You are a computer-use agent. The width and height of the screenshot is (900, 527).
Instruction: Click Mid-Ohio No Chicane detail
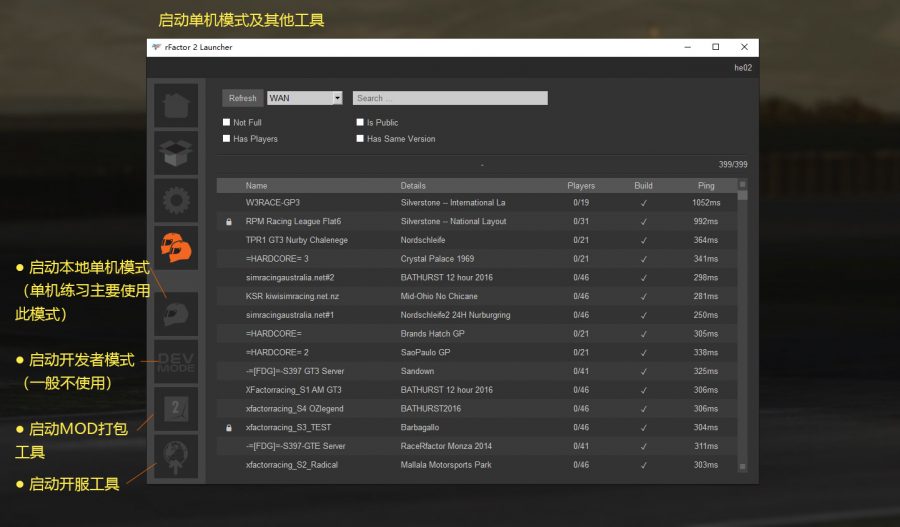439,296
